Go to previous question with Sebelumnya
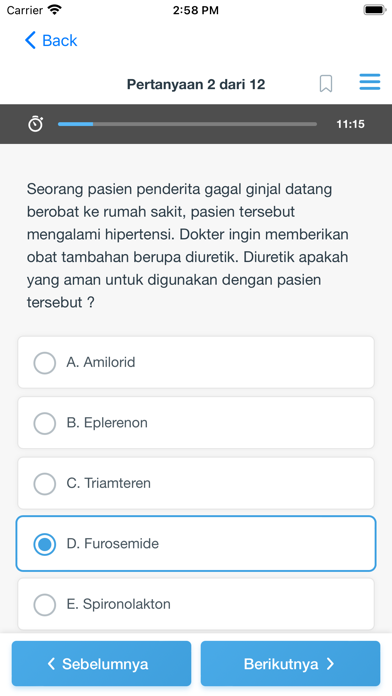The height and width of the screenshot is (696, 392). click(101, 664)
